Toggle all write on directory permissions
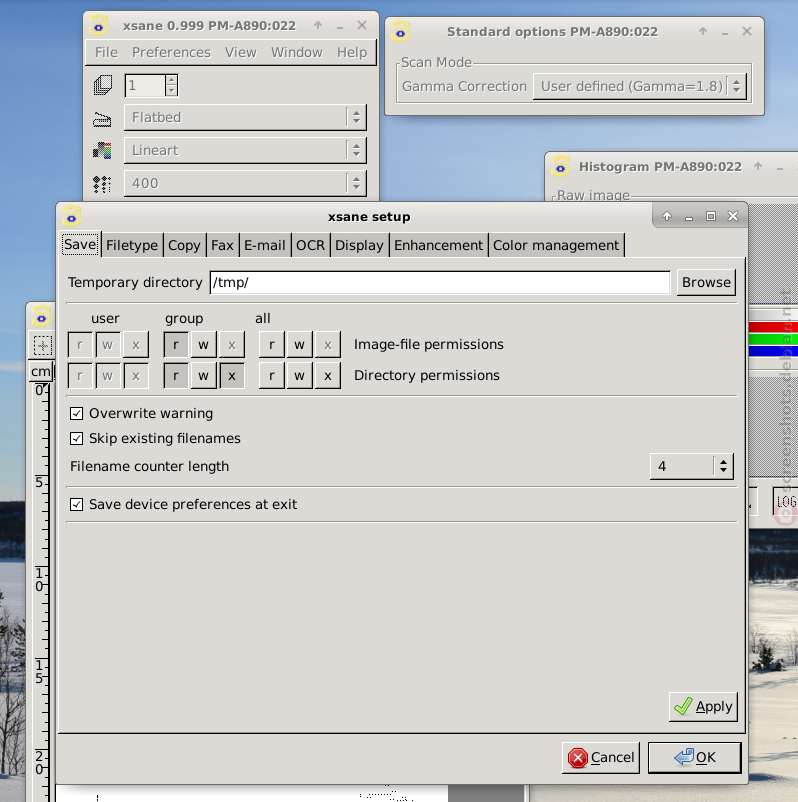Screen dimensions: 798x802 pos(299,376)
